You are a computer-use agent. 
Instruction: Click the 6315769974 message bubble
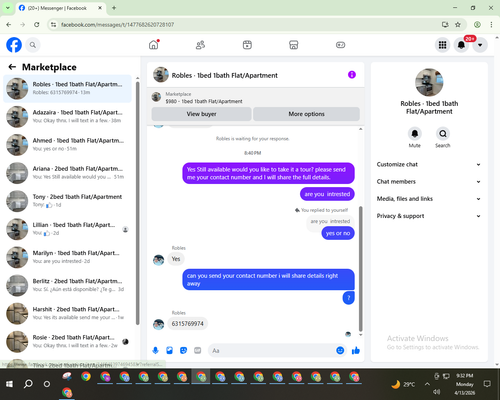click(x=187, y=324)
